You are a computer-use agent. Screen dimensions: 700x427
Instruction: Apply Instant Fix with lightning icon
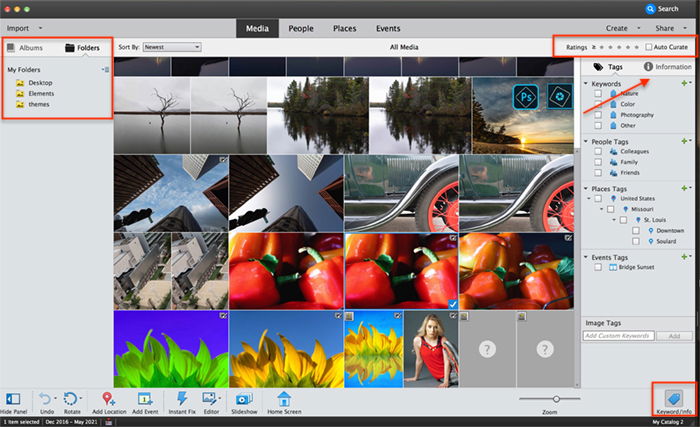pos(182,398)
